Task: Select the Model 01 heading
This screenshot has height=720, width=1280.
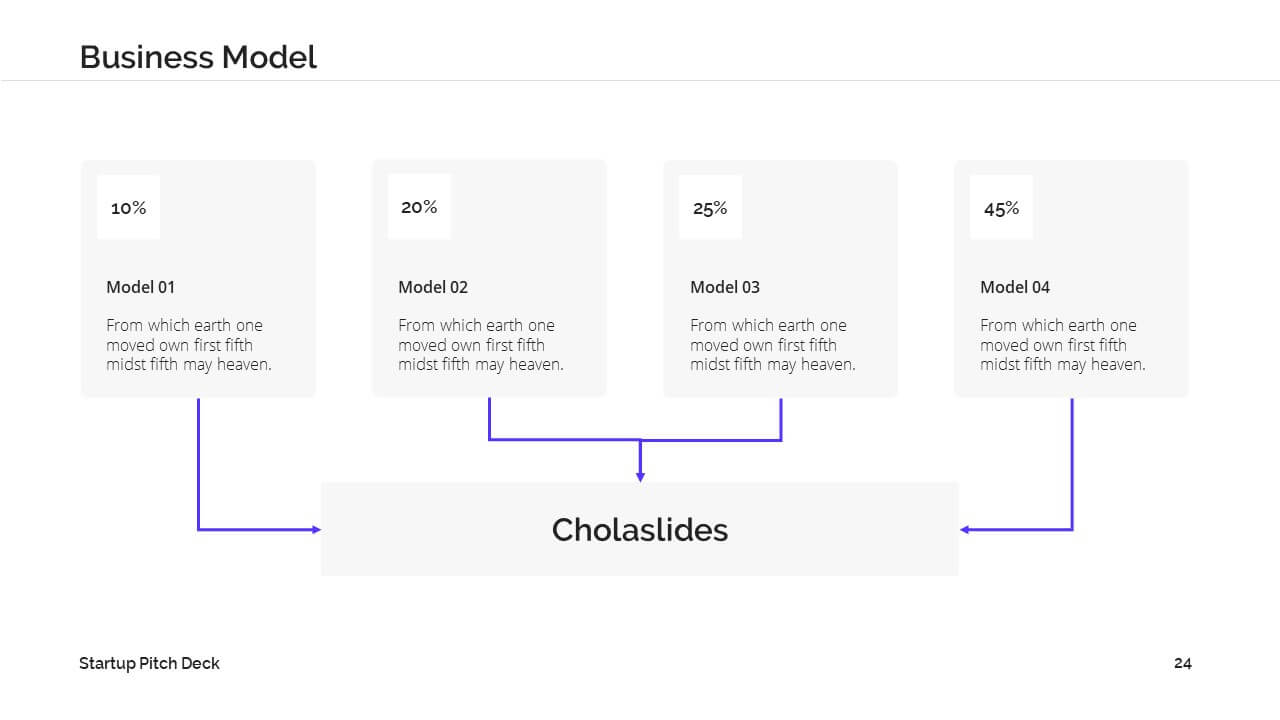Action: pos(141,287)
